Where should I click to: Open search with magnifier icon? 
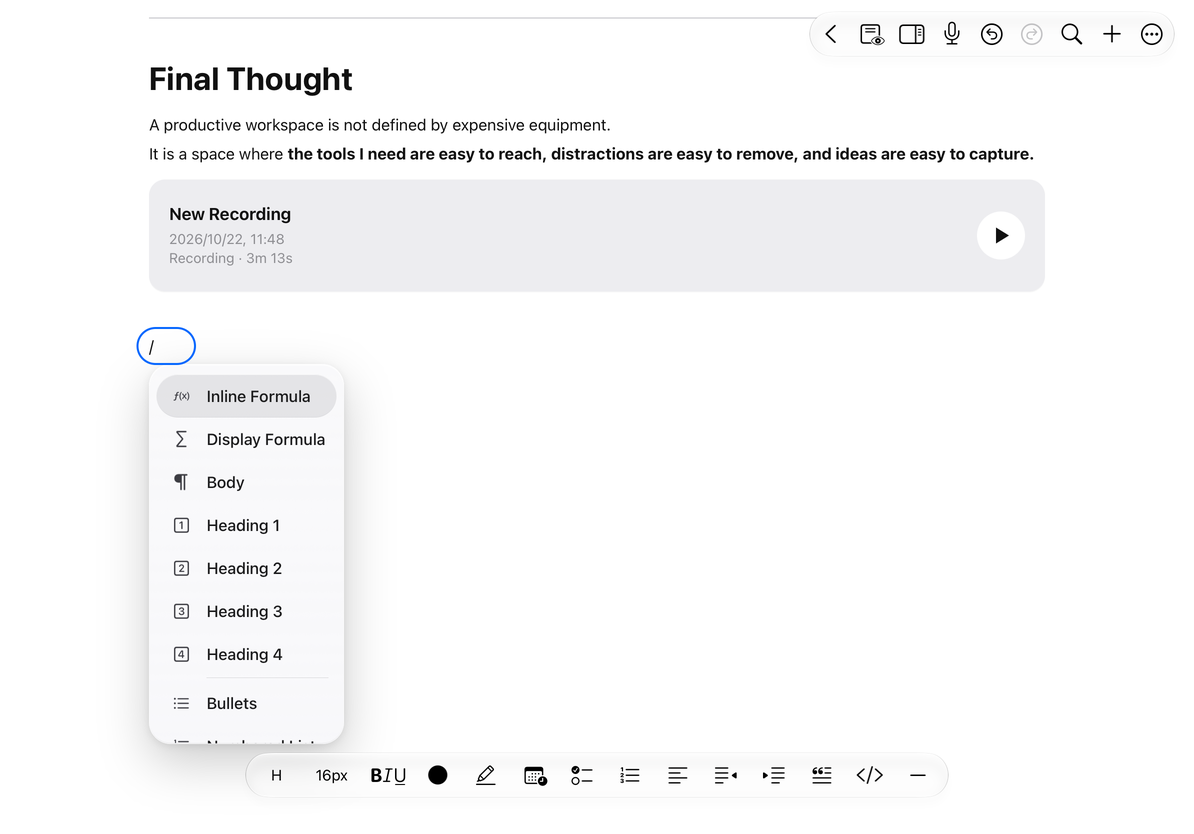[1071, 34]
